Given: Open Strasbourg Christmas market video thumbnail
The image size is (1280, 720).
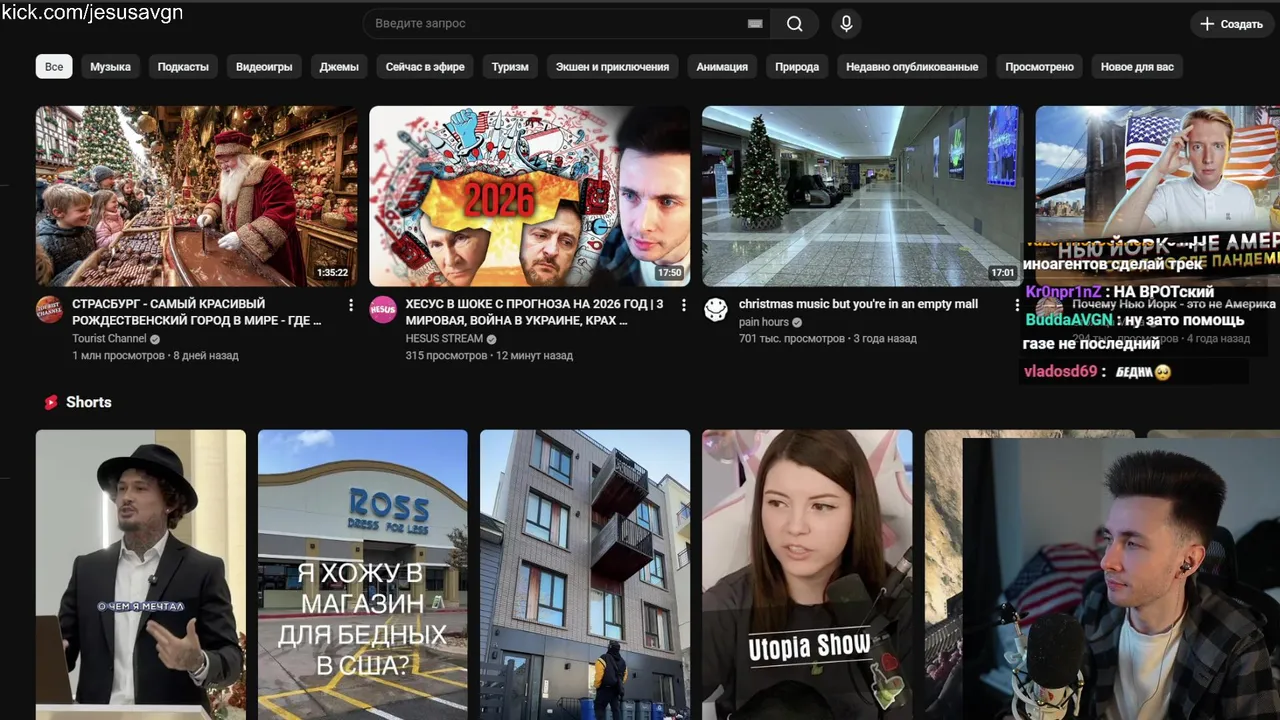Looking at the screenshot, I should point(196,196).
